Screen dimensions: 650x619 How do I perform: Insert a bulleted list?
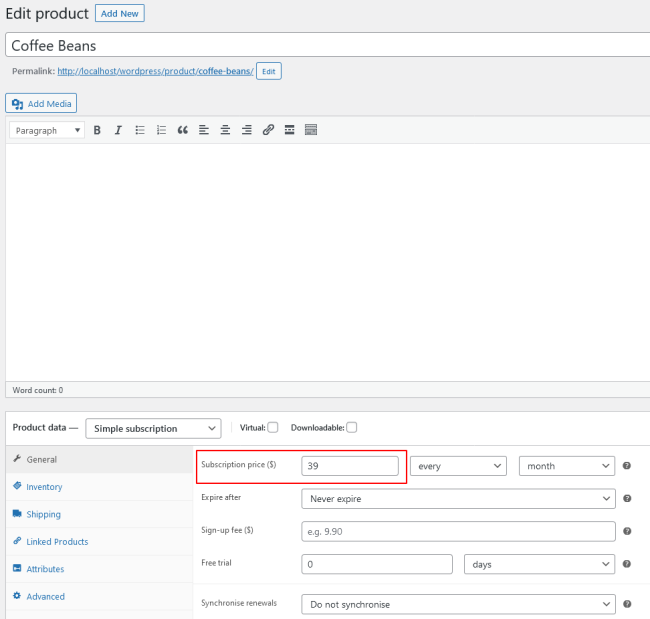[140, 130]
